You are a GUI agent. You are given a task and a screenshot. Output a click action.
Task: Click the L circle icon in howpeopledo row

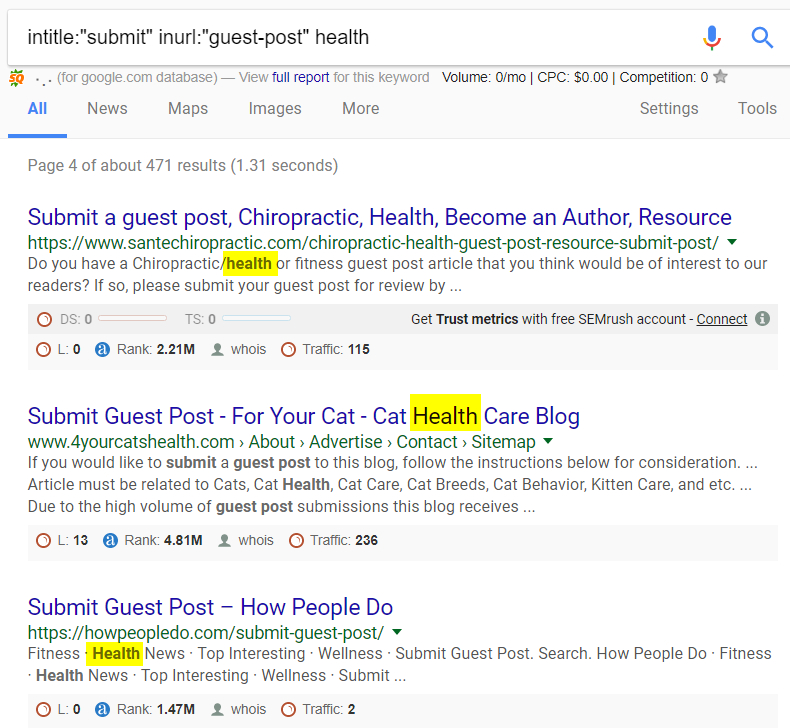coord(43,710)
